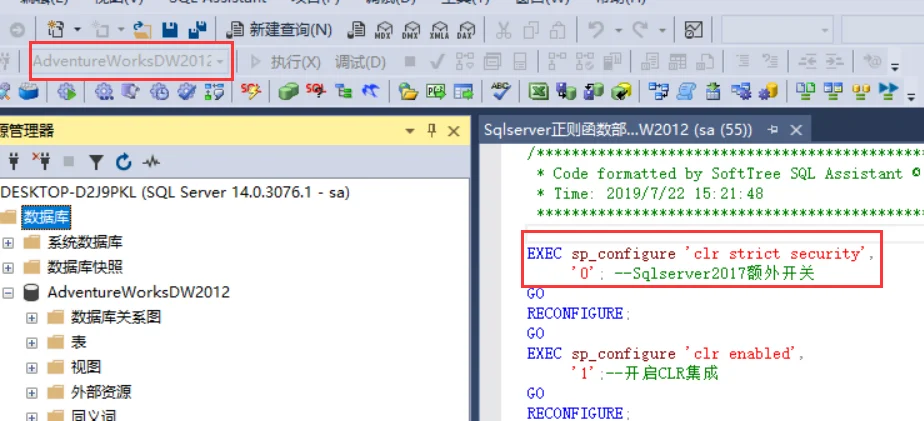This screenshot has width=924, height=421.
Task: Expand the 表 tables folder
Action: pos(32,343)
